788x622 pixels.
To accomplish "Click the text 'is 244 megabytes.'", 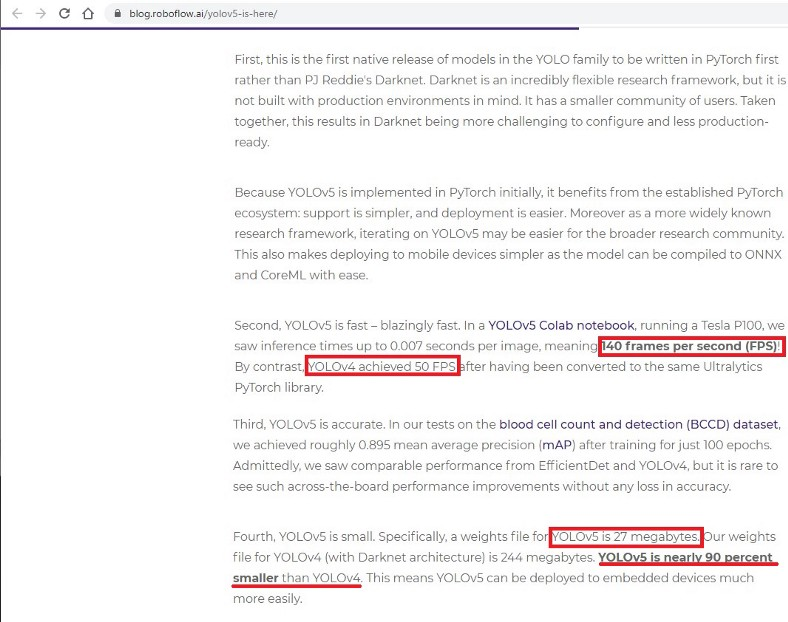I will click(x=540, y=557).
